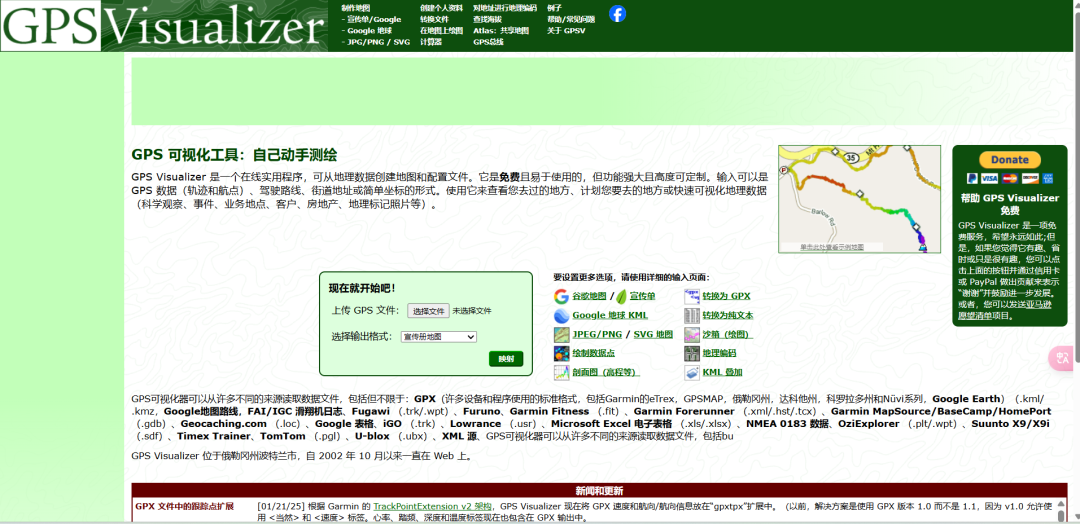Click the Google Earth globe icon

point(561,316)
